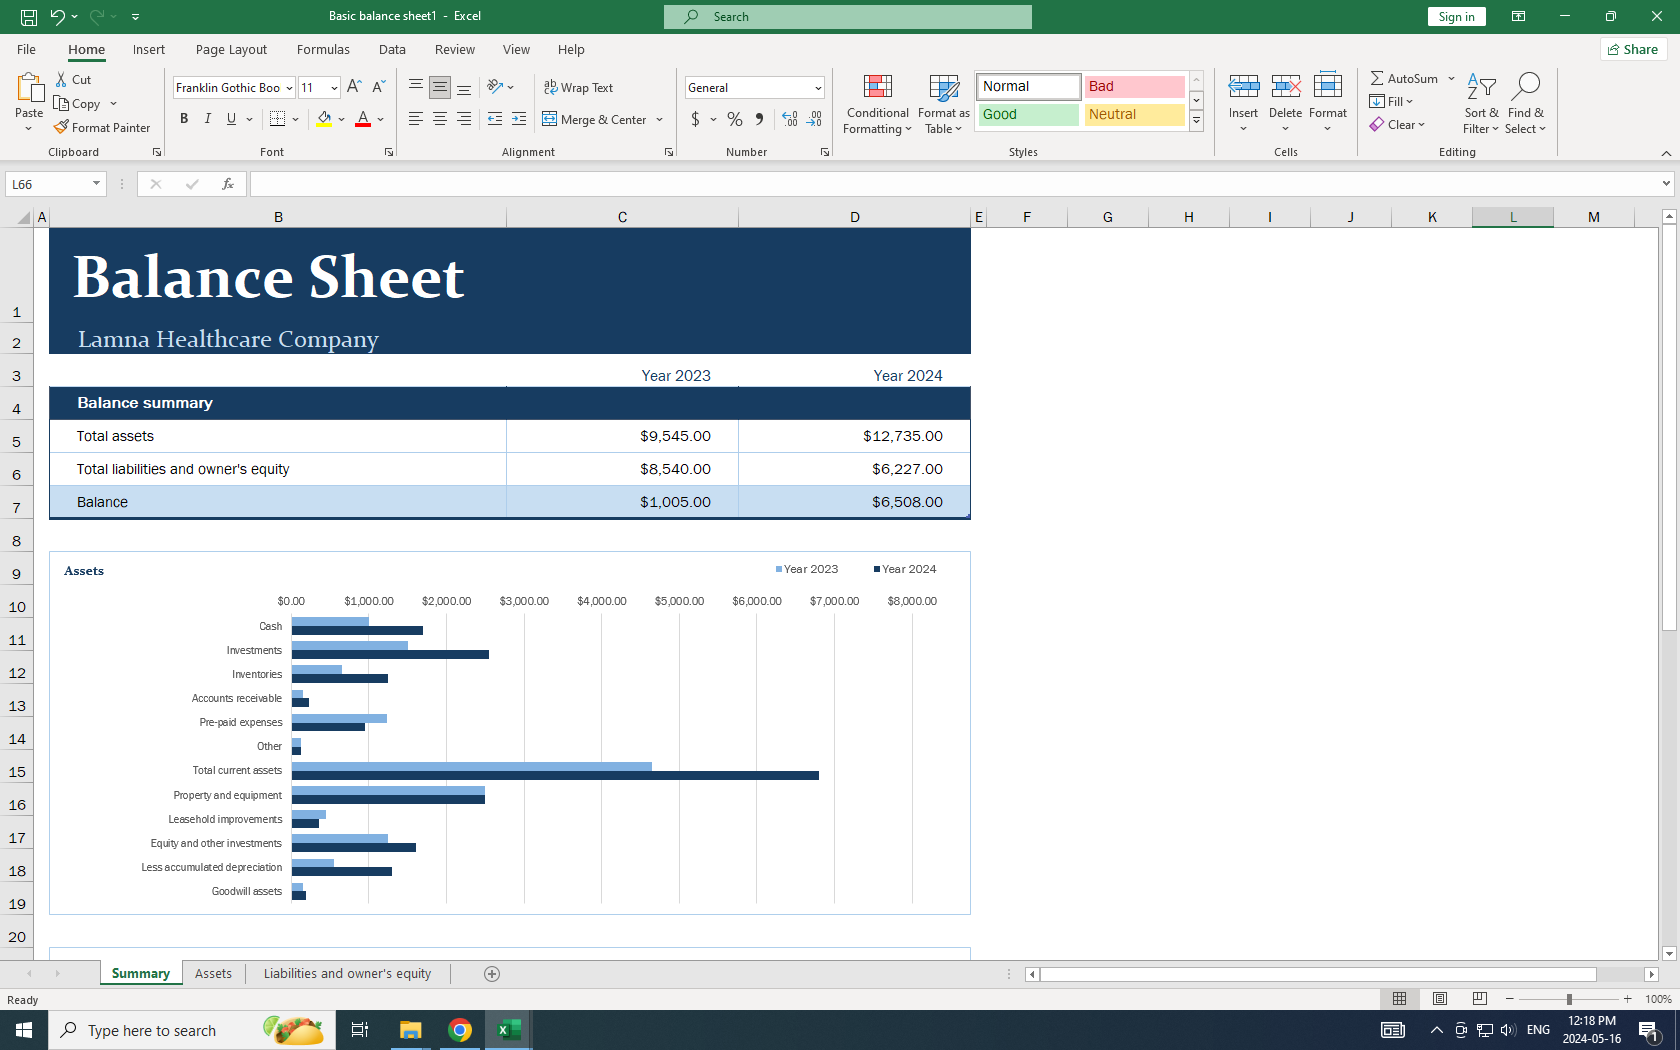Switch to the Assets sheet tab
The image size is (1680, 1050).
(213, 973)
